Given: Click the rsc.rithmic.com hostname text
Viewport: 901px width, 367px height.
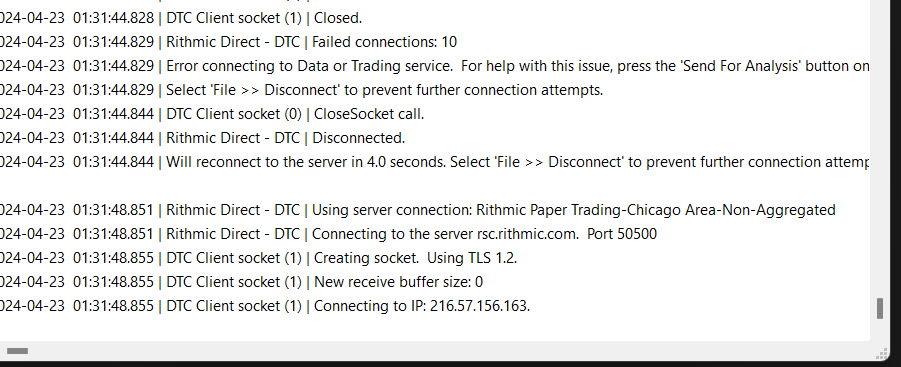Looking at the screenshot, I should coord(527,234).
